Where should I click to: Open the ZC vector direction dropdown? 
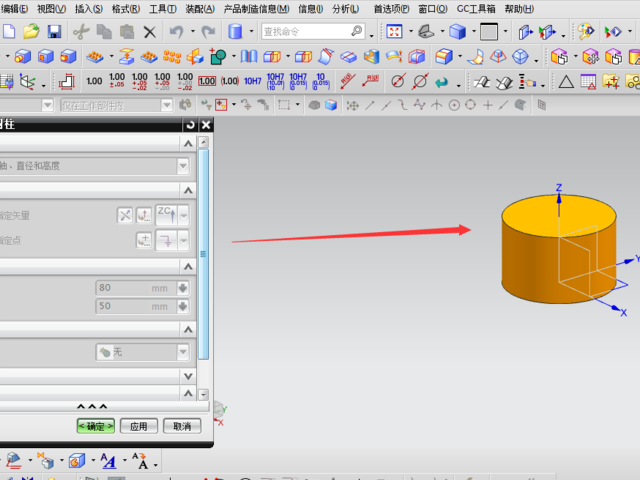pyautogui.click(x=183, y=214)
